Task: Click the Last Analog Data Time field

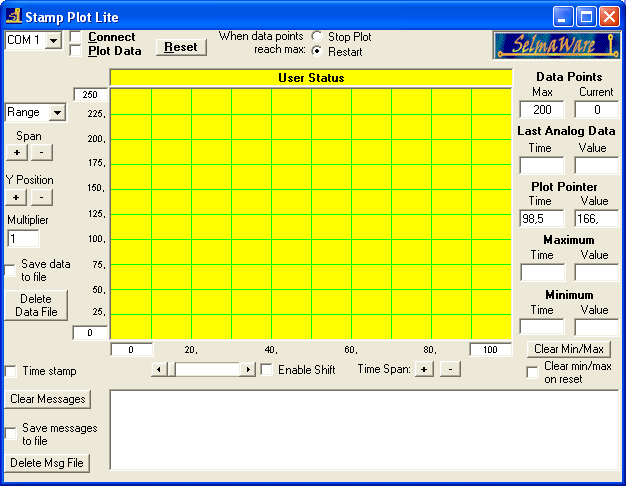Action: (x=542, y=165)
